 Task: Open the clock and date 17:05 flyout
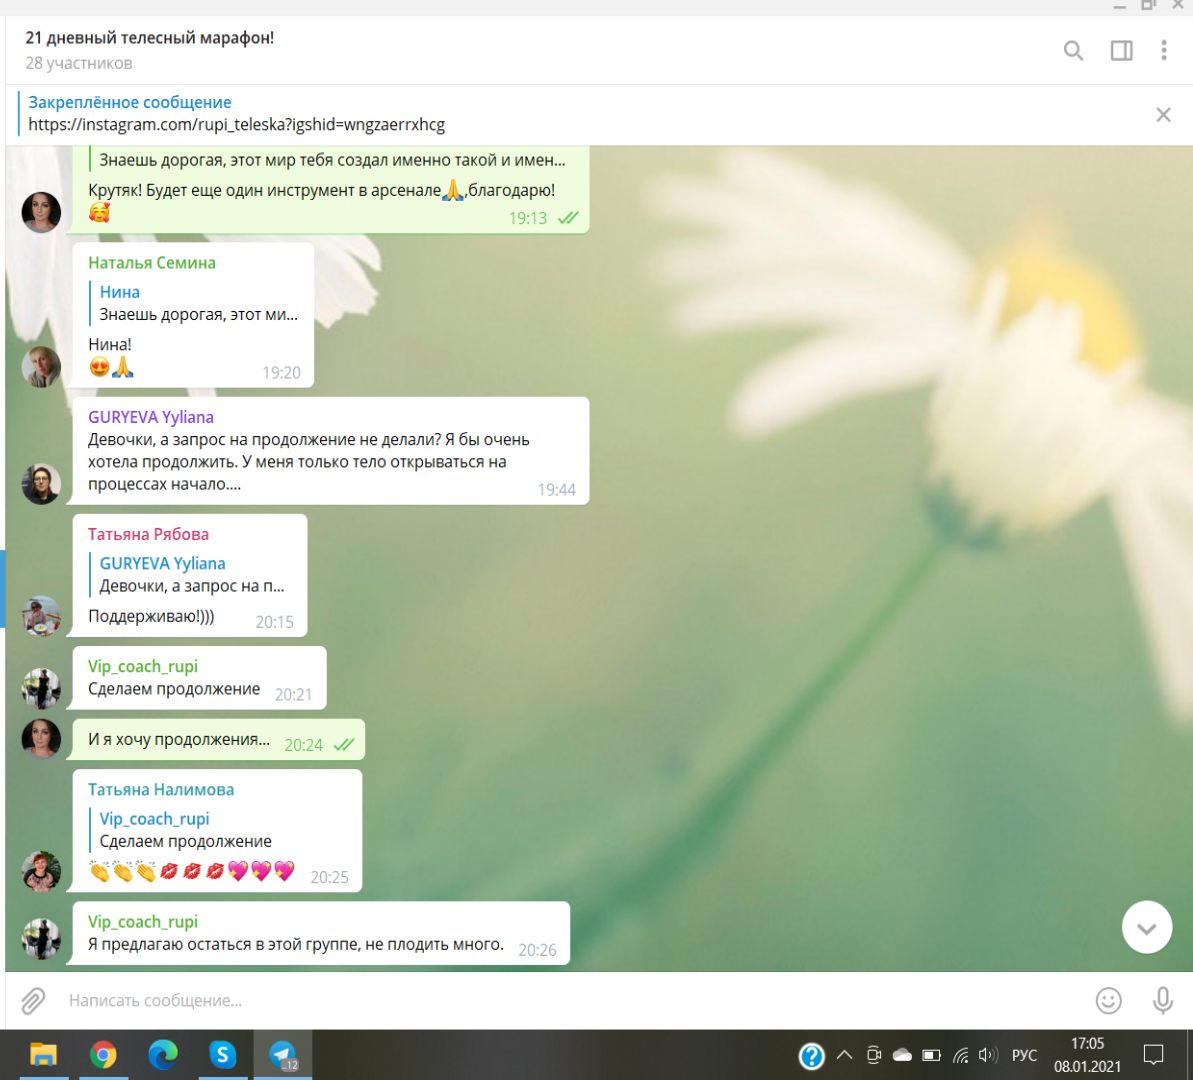(1086, 1055)
